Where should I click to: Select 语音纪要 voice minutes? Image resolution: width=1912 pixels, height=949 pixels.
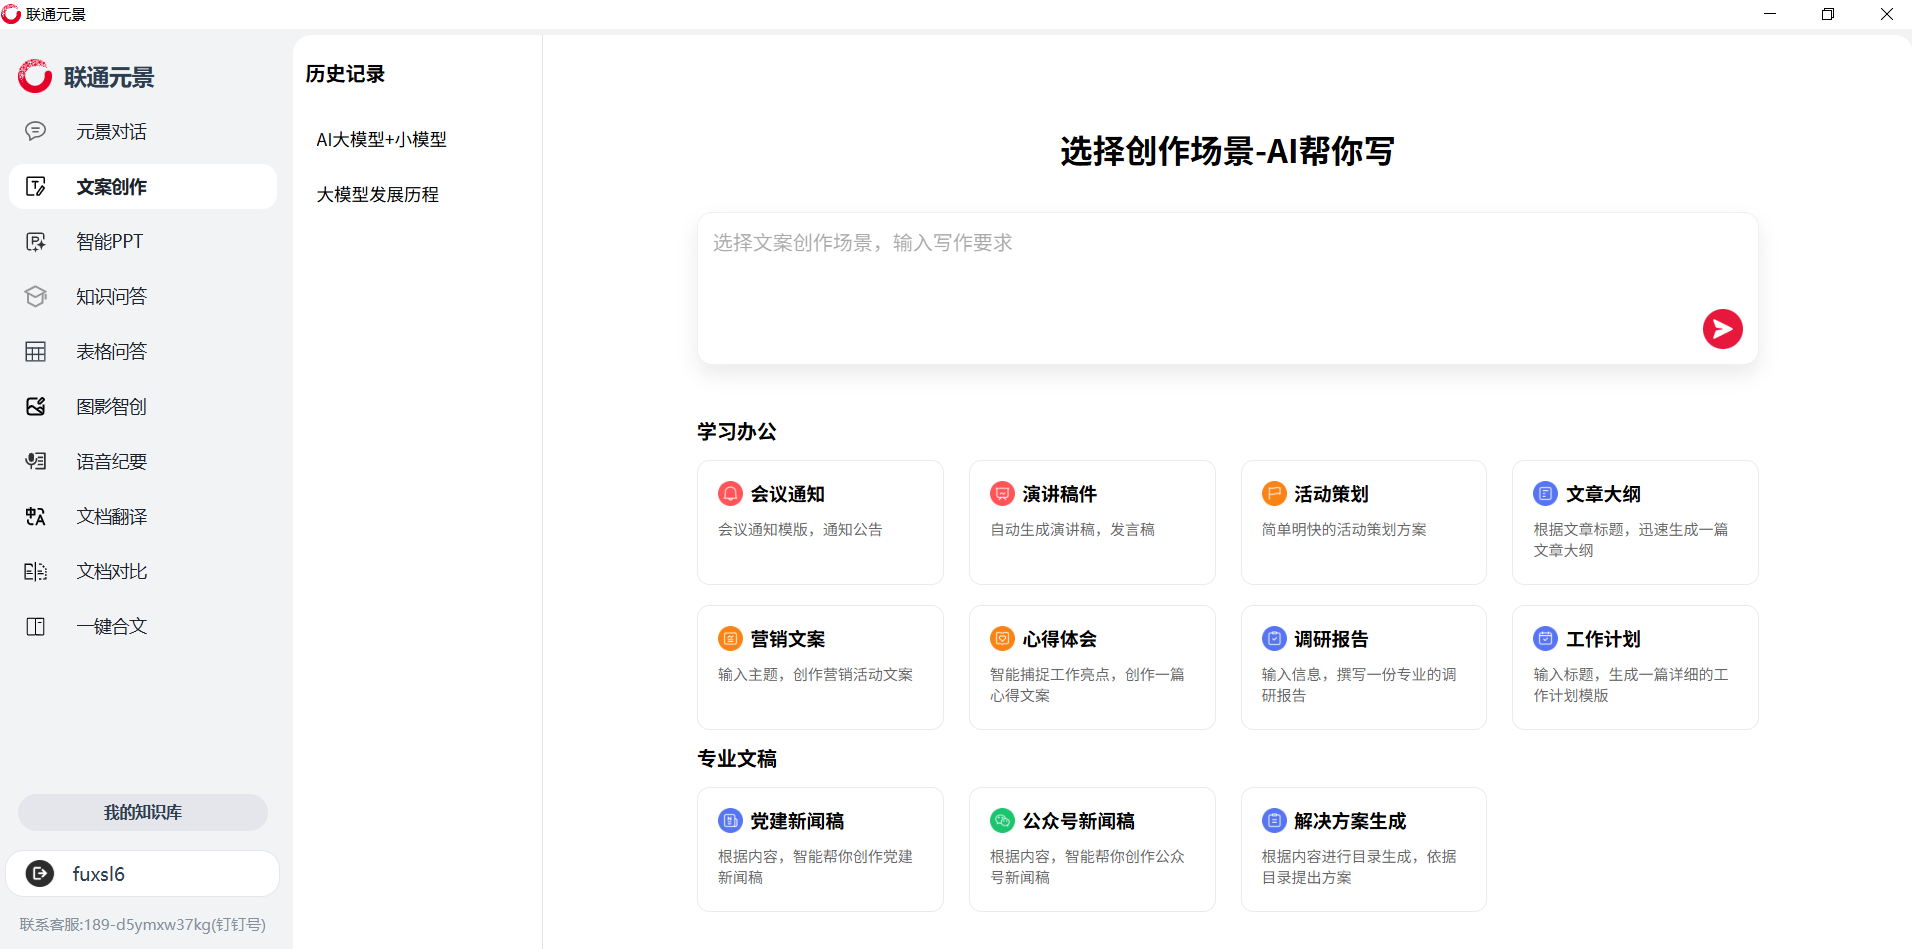click(x=111, y=462)
